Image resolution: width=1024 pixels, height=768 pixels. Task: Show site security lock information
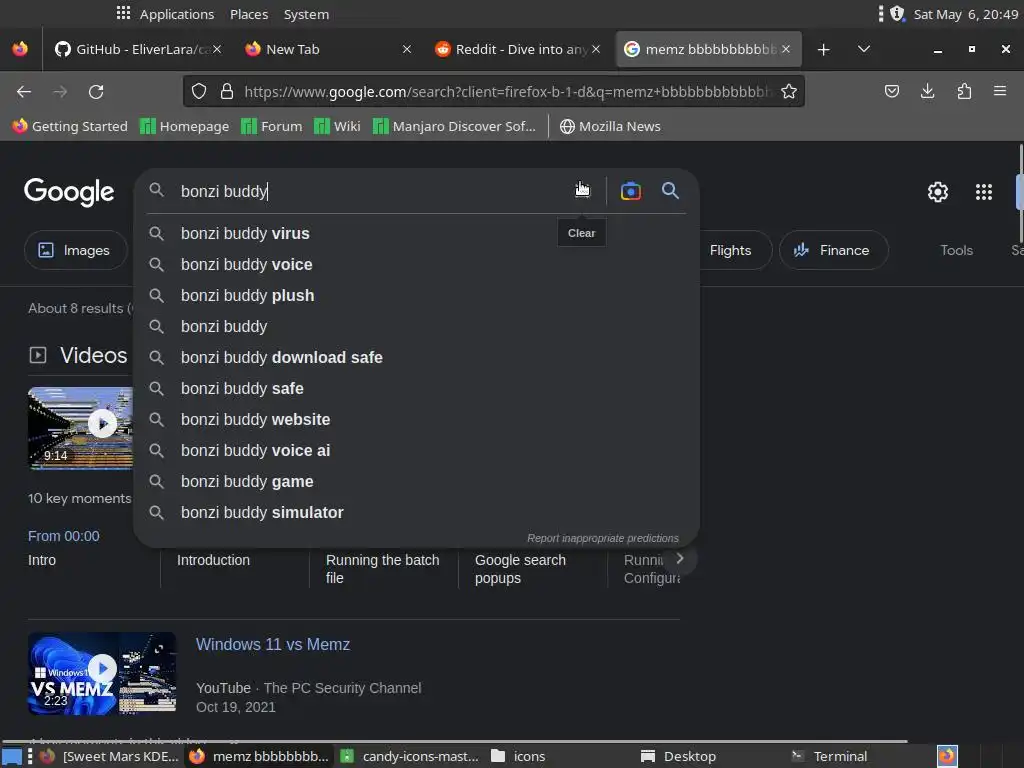coord(227,91)
